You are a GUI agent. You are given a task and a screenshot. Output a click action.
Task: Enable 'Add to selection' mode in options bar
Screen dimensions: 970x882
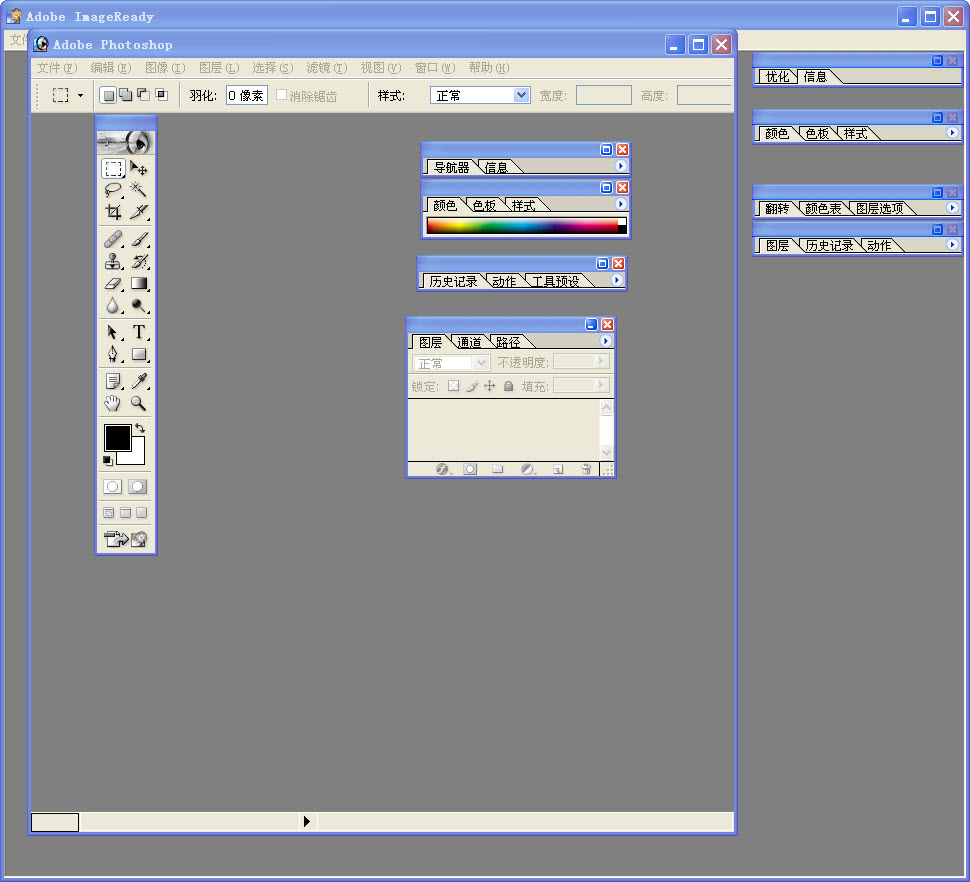point(125,95)
